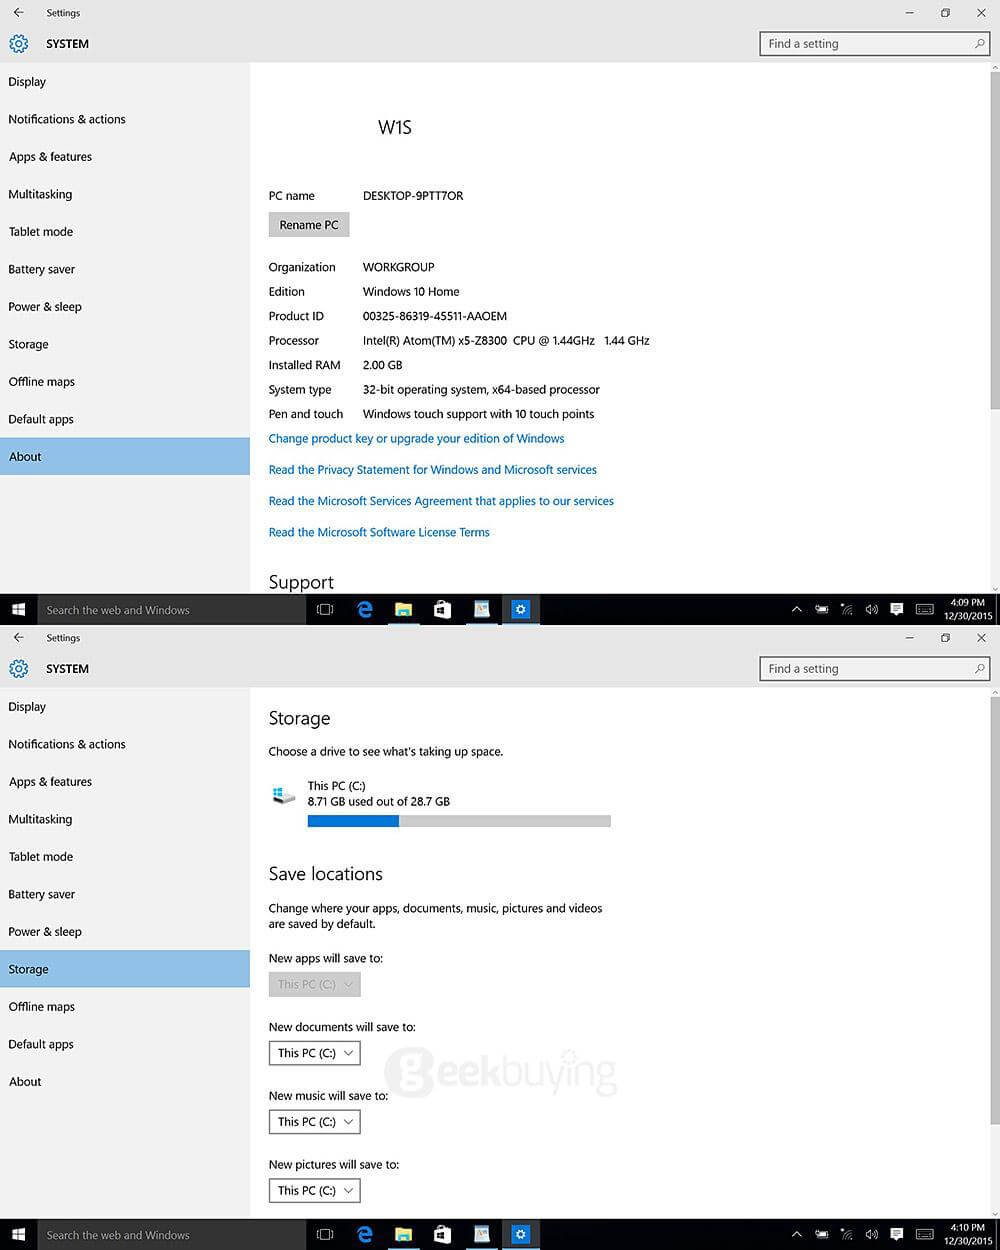The width and height of the screenshot is (1000, 1250).
Task: Open Settings from the taskbar
Action: pos(520,1234)
